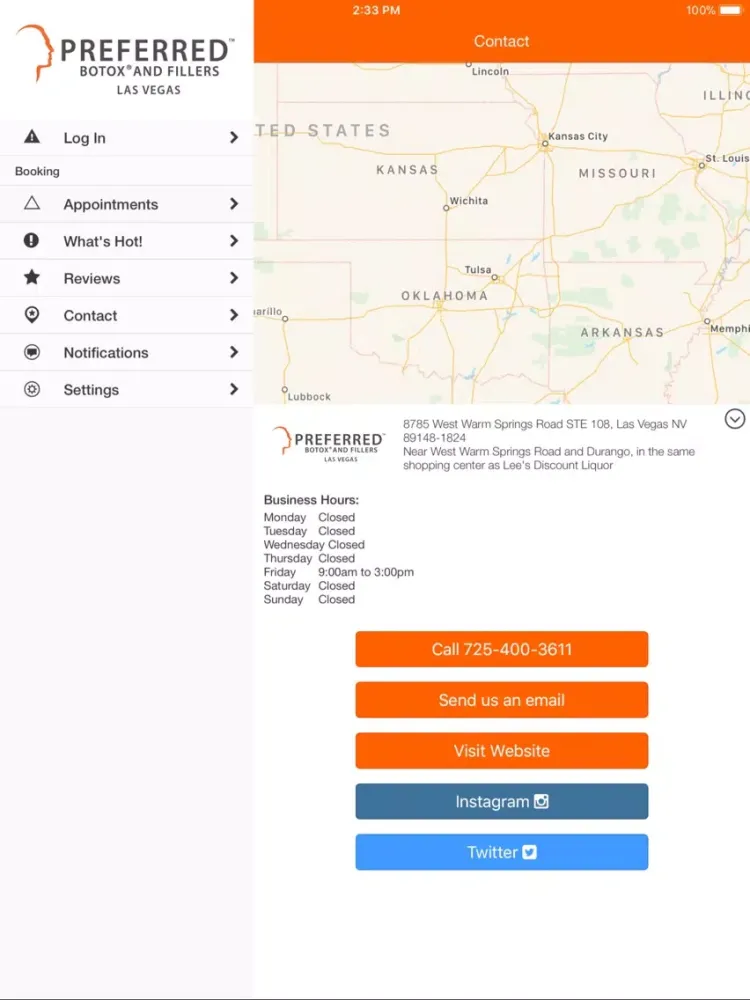Image resolution: width=750 pixels, height=1000 pixels.
Task: Tap the battery icon in status bar
Action: click(x=730, y=10)
